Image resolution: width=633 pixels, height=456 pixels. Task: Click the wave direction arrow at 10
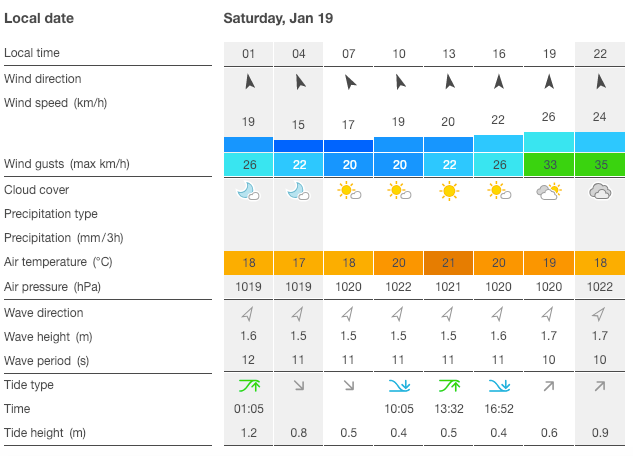pos(398,315)
